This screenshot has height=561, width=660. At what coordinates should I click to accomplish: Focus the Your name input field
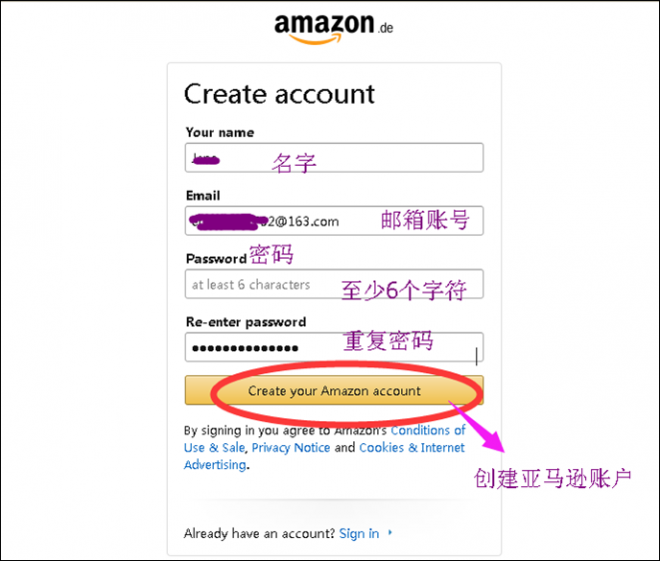point(334,158)
